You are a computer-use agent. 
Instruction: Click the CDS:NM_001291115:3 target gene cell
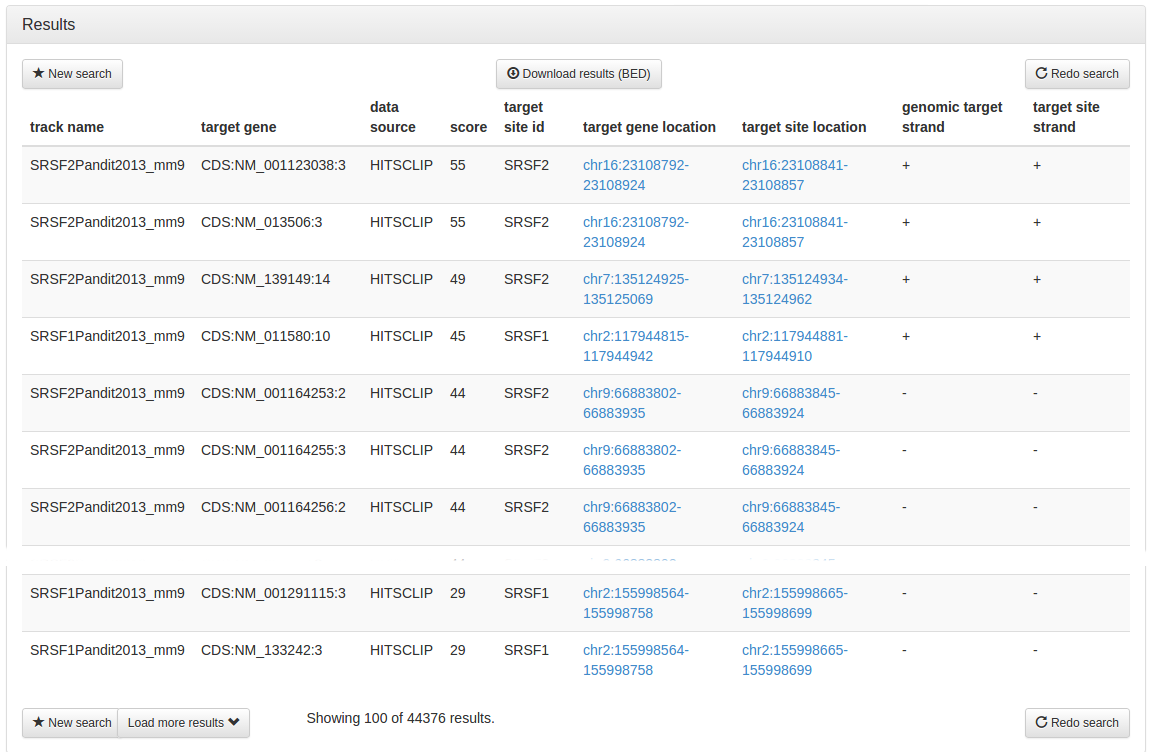pos(273,593)
